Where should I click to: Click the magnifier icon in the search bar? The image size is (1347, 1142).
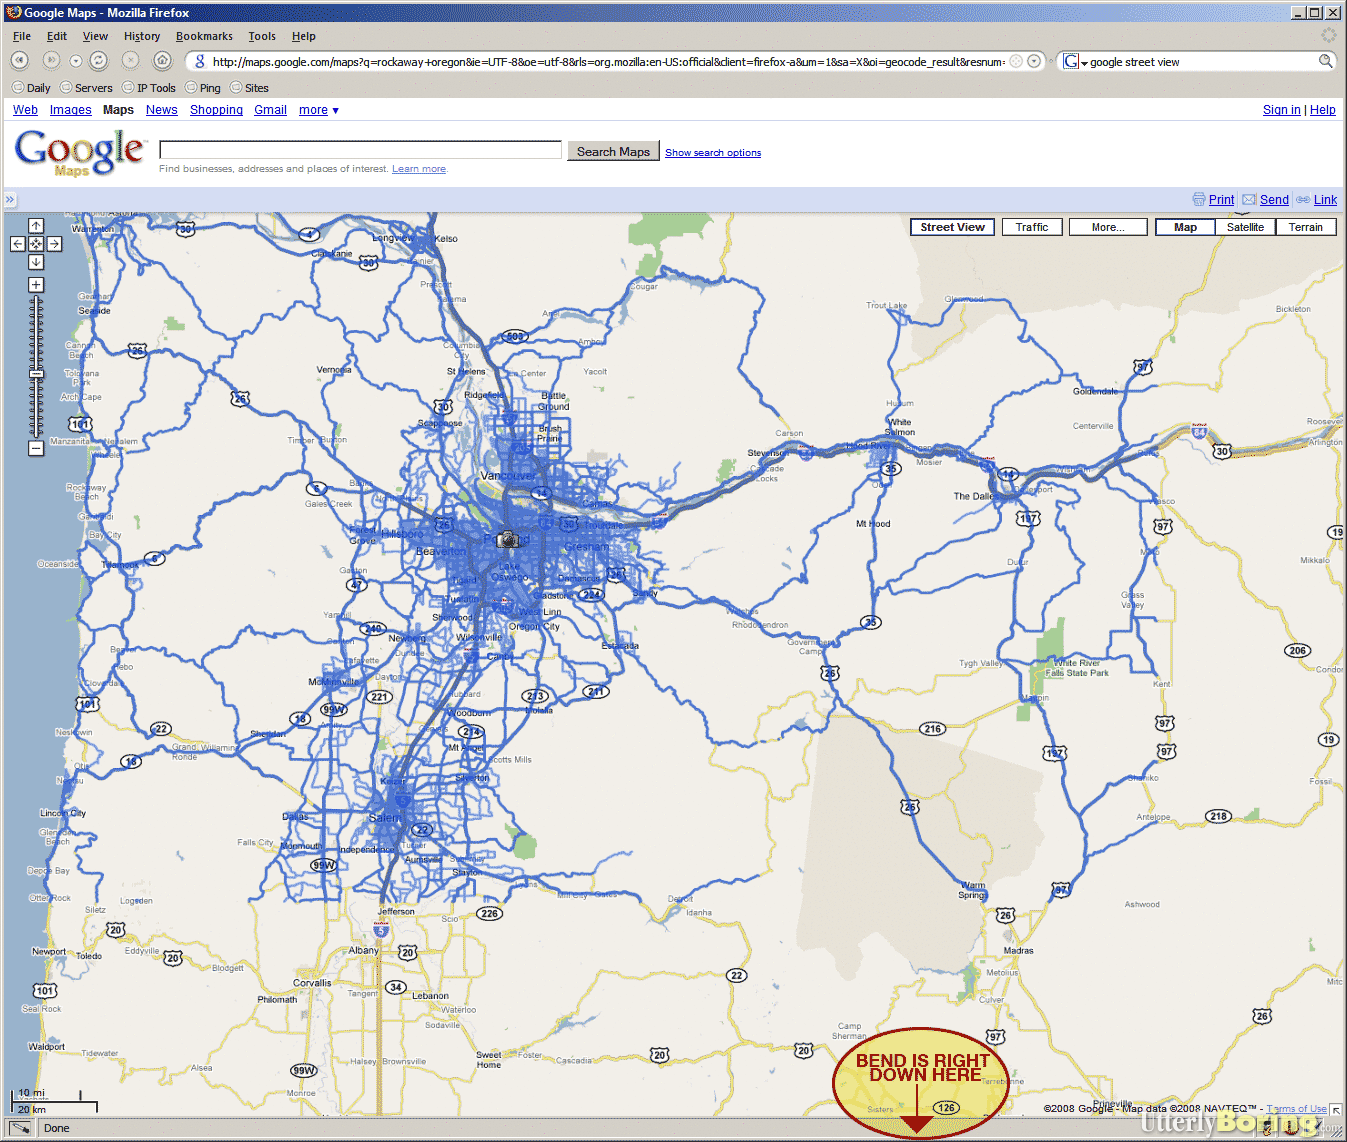pos(1325,61)
